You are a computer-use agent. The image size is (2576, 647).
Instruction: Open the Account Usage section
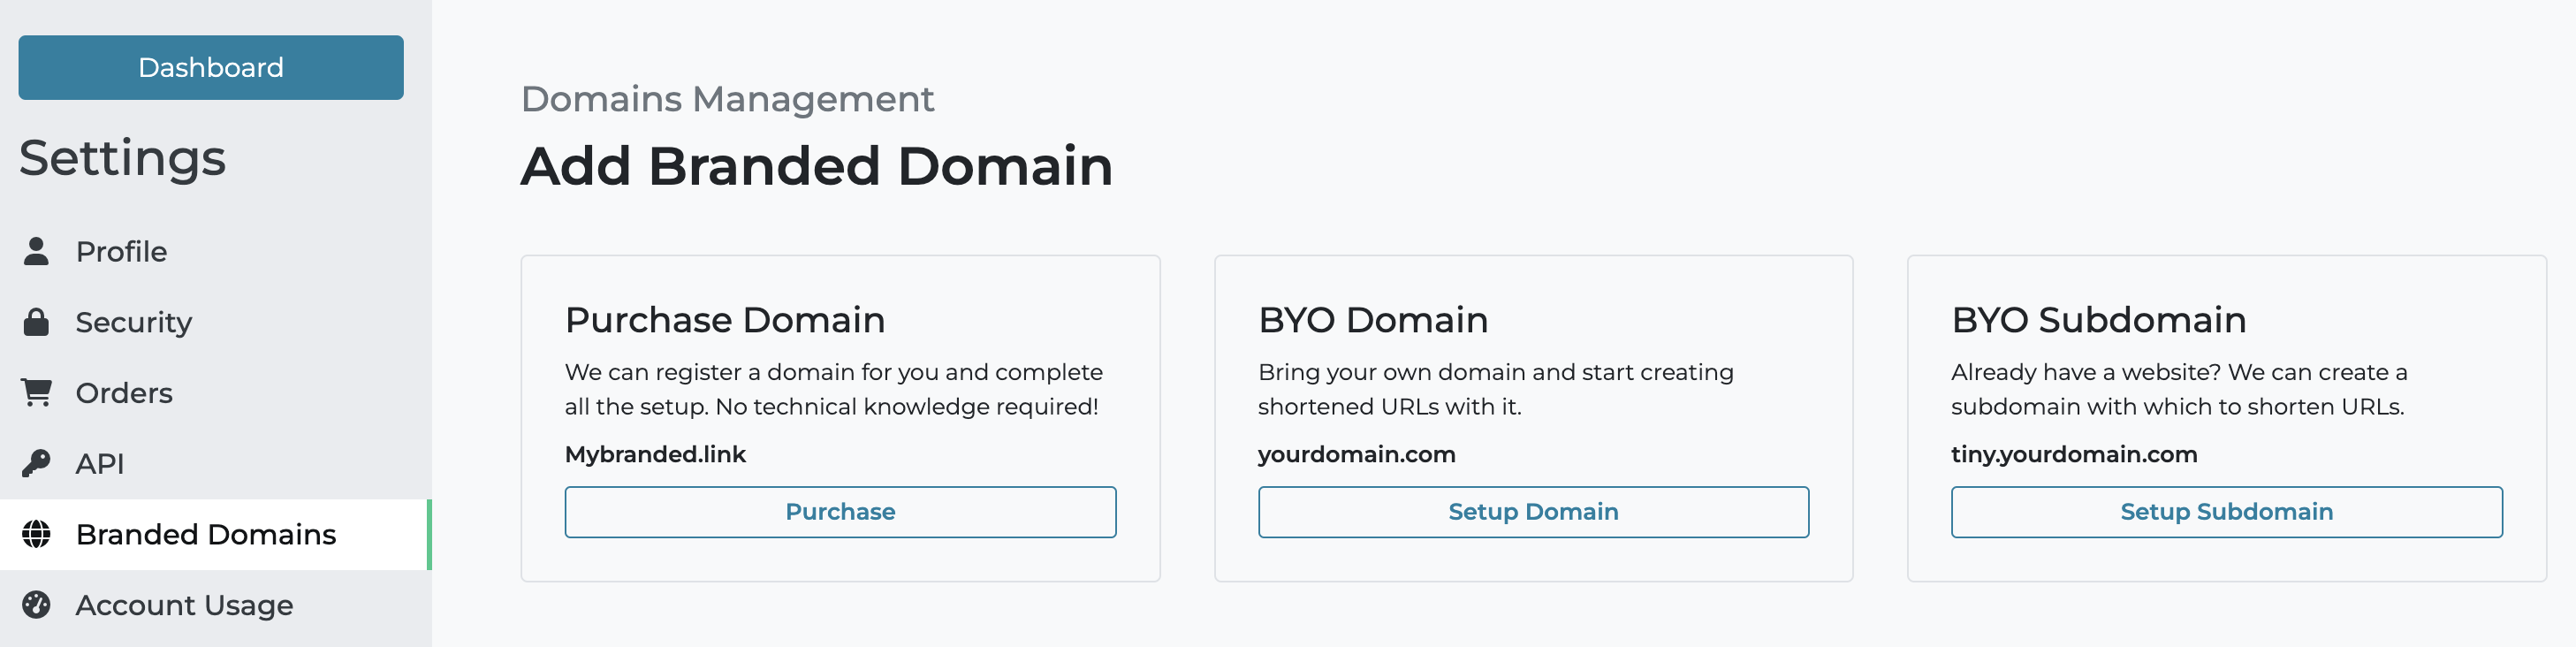[183, 604]
